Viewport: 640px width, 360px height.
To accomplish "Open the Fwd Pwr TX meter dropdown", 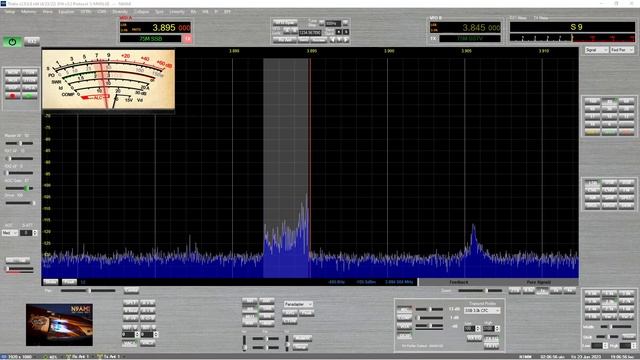I will coord(622,50).
